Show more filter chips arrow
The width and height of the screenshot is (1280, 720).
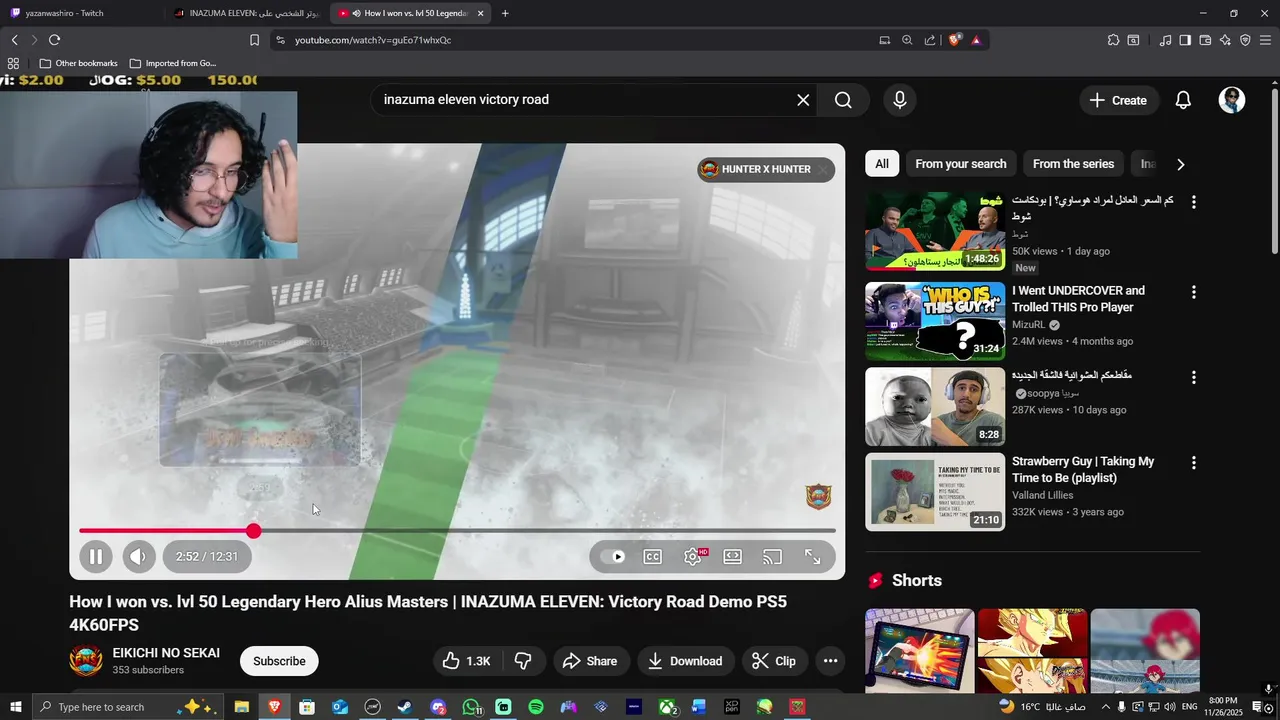coord(1180,164)
